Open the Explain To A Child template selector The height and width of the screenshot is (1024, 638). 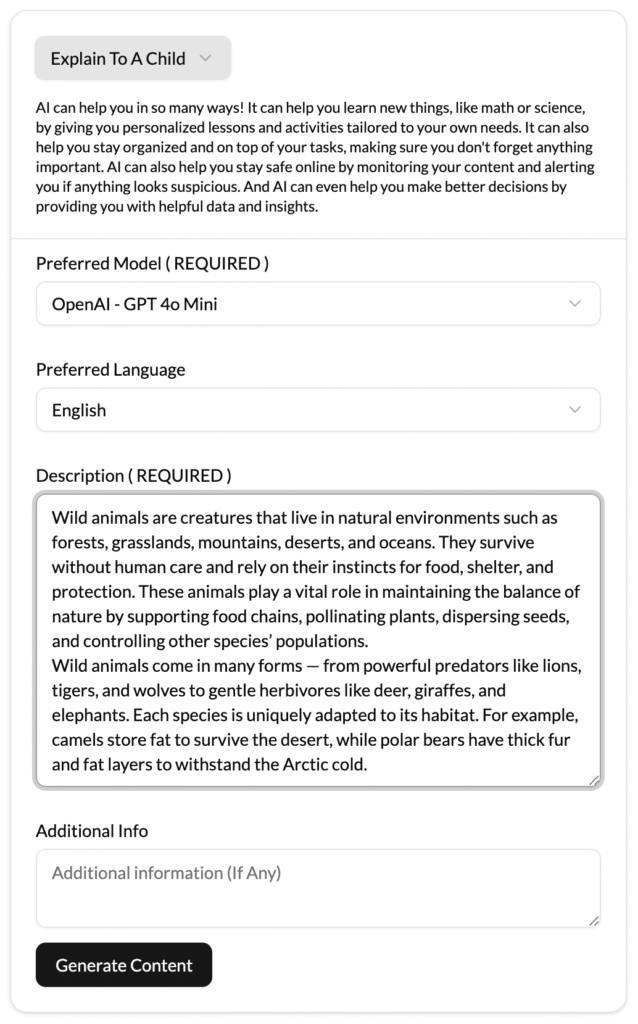coord(133,59)
